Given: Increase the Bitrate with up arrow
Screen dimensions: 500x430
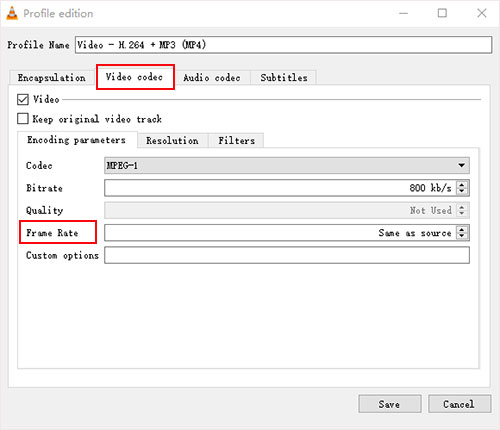Looking at the screenshot, I should [x=462, y=184].
